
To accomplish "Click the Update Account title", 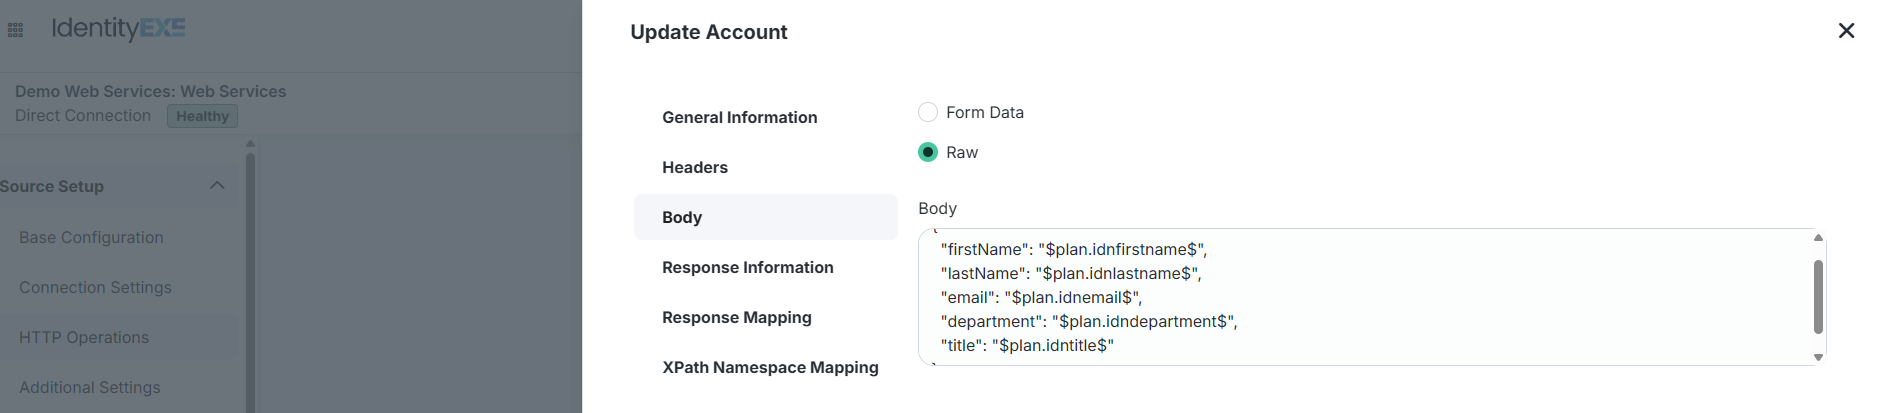I will [709, 32].
